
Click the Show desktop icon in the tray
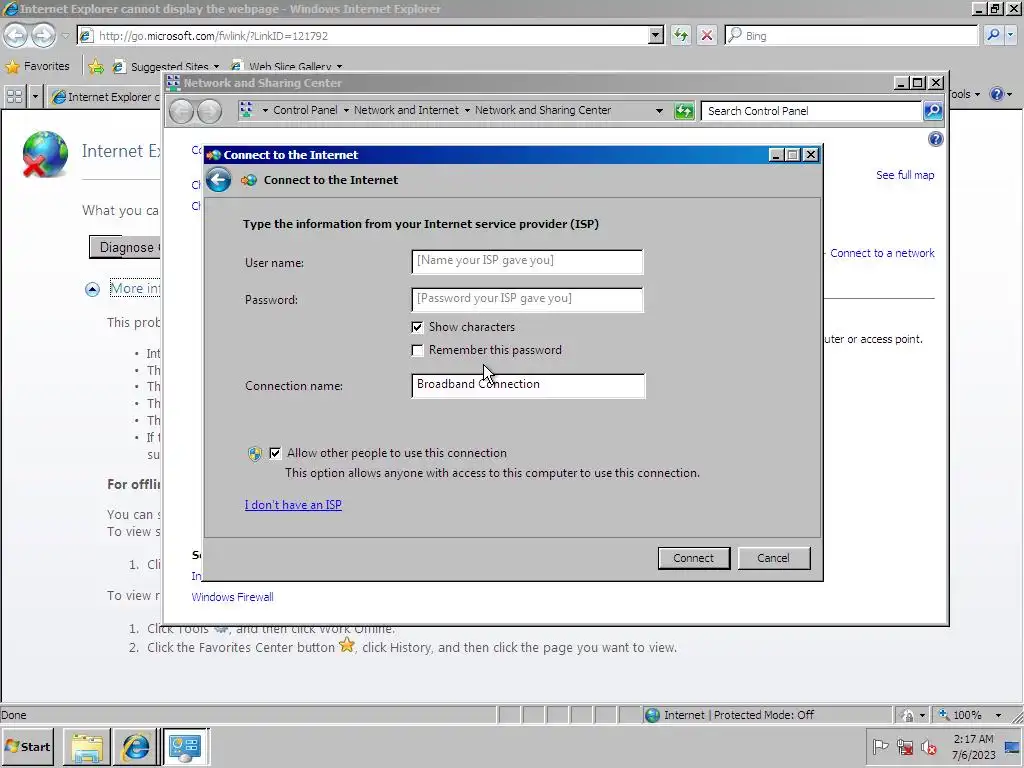point(1013,746)
